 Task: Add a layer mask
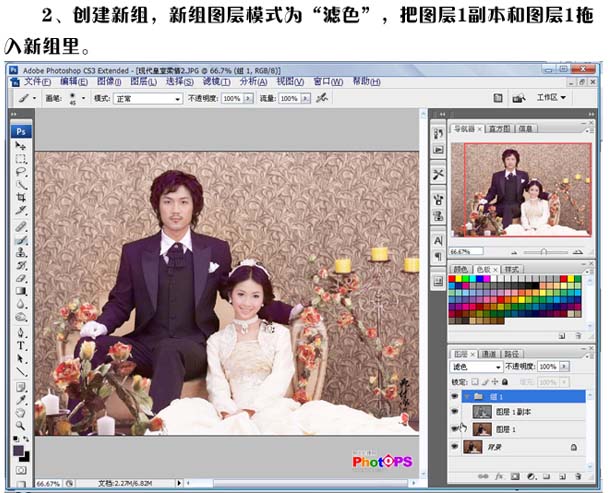pos(515,476)
